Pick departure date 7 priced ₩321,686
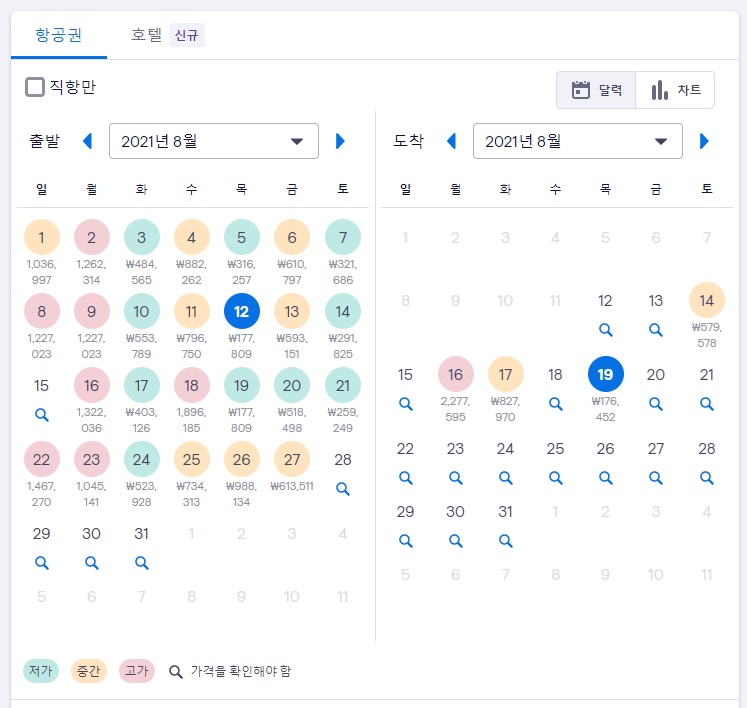 pyautogui.click(x=343, y=237)
